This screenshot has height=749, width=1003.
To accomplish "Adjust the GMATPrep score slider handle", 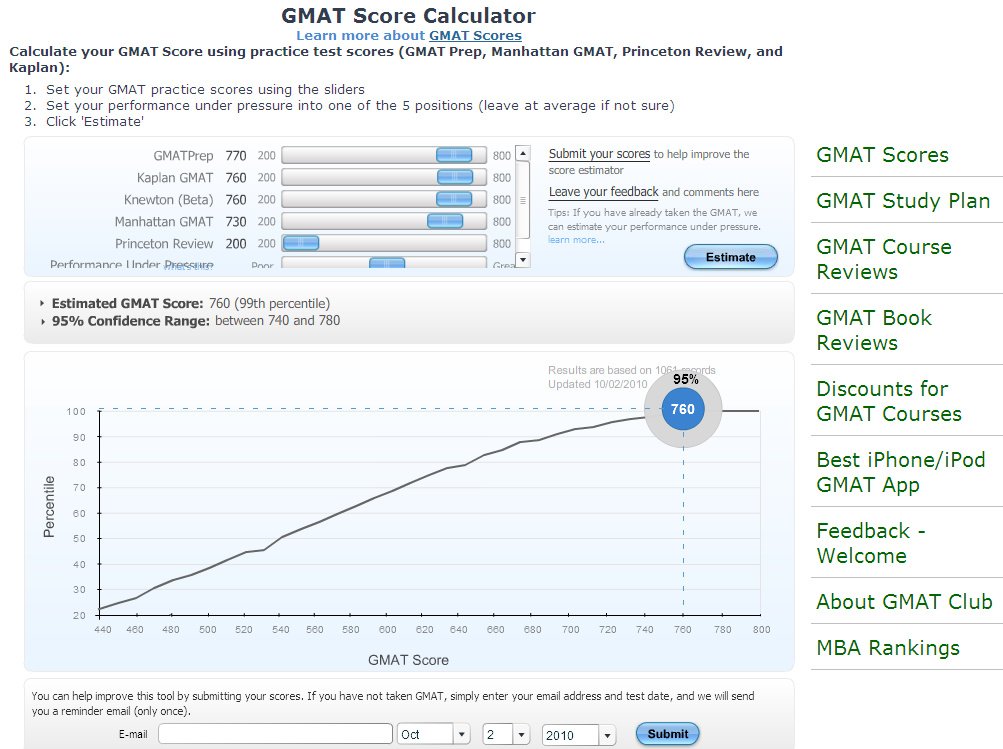I will pos(454,155).
